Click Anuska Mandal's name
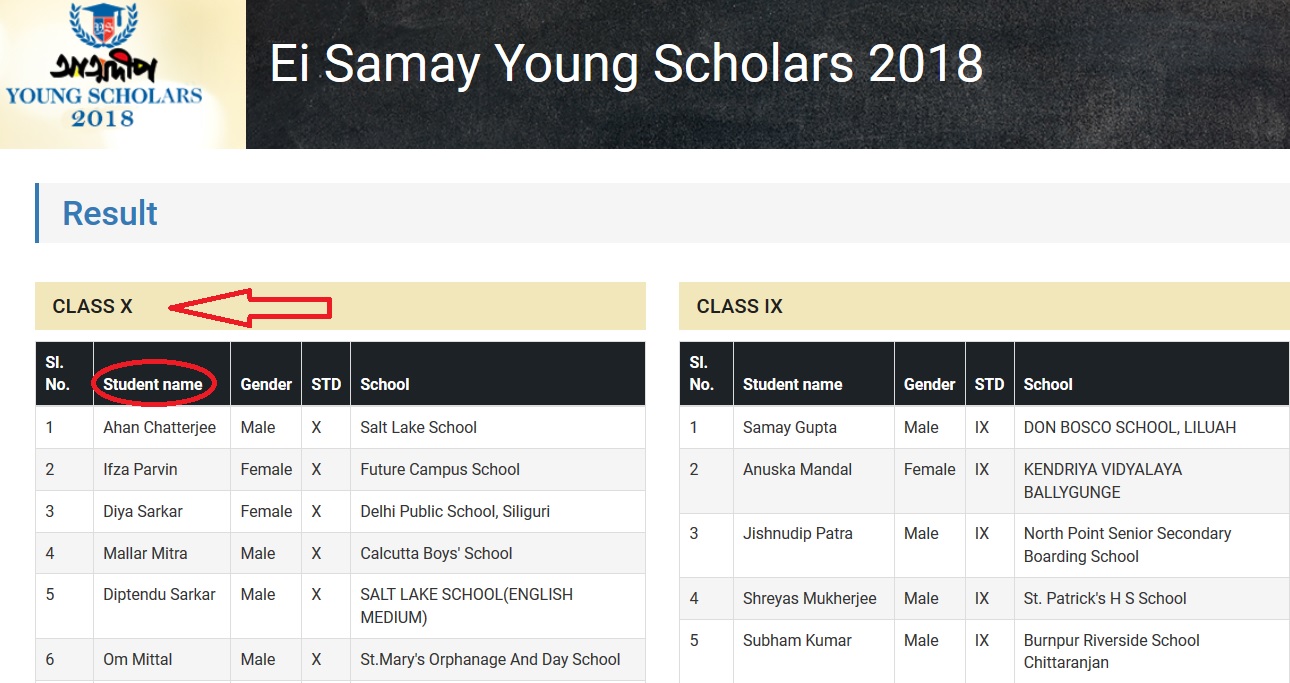 (x=797, y=469)
